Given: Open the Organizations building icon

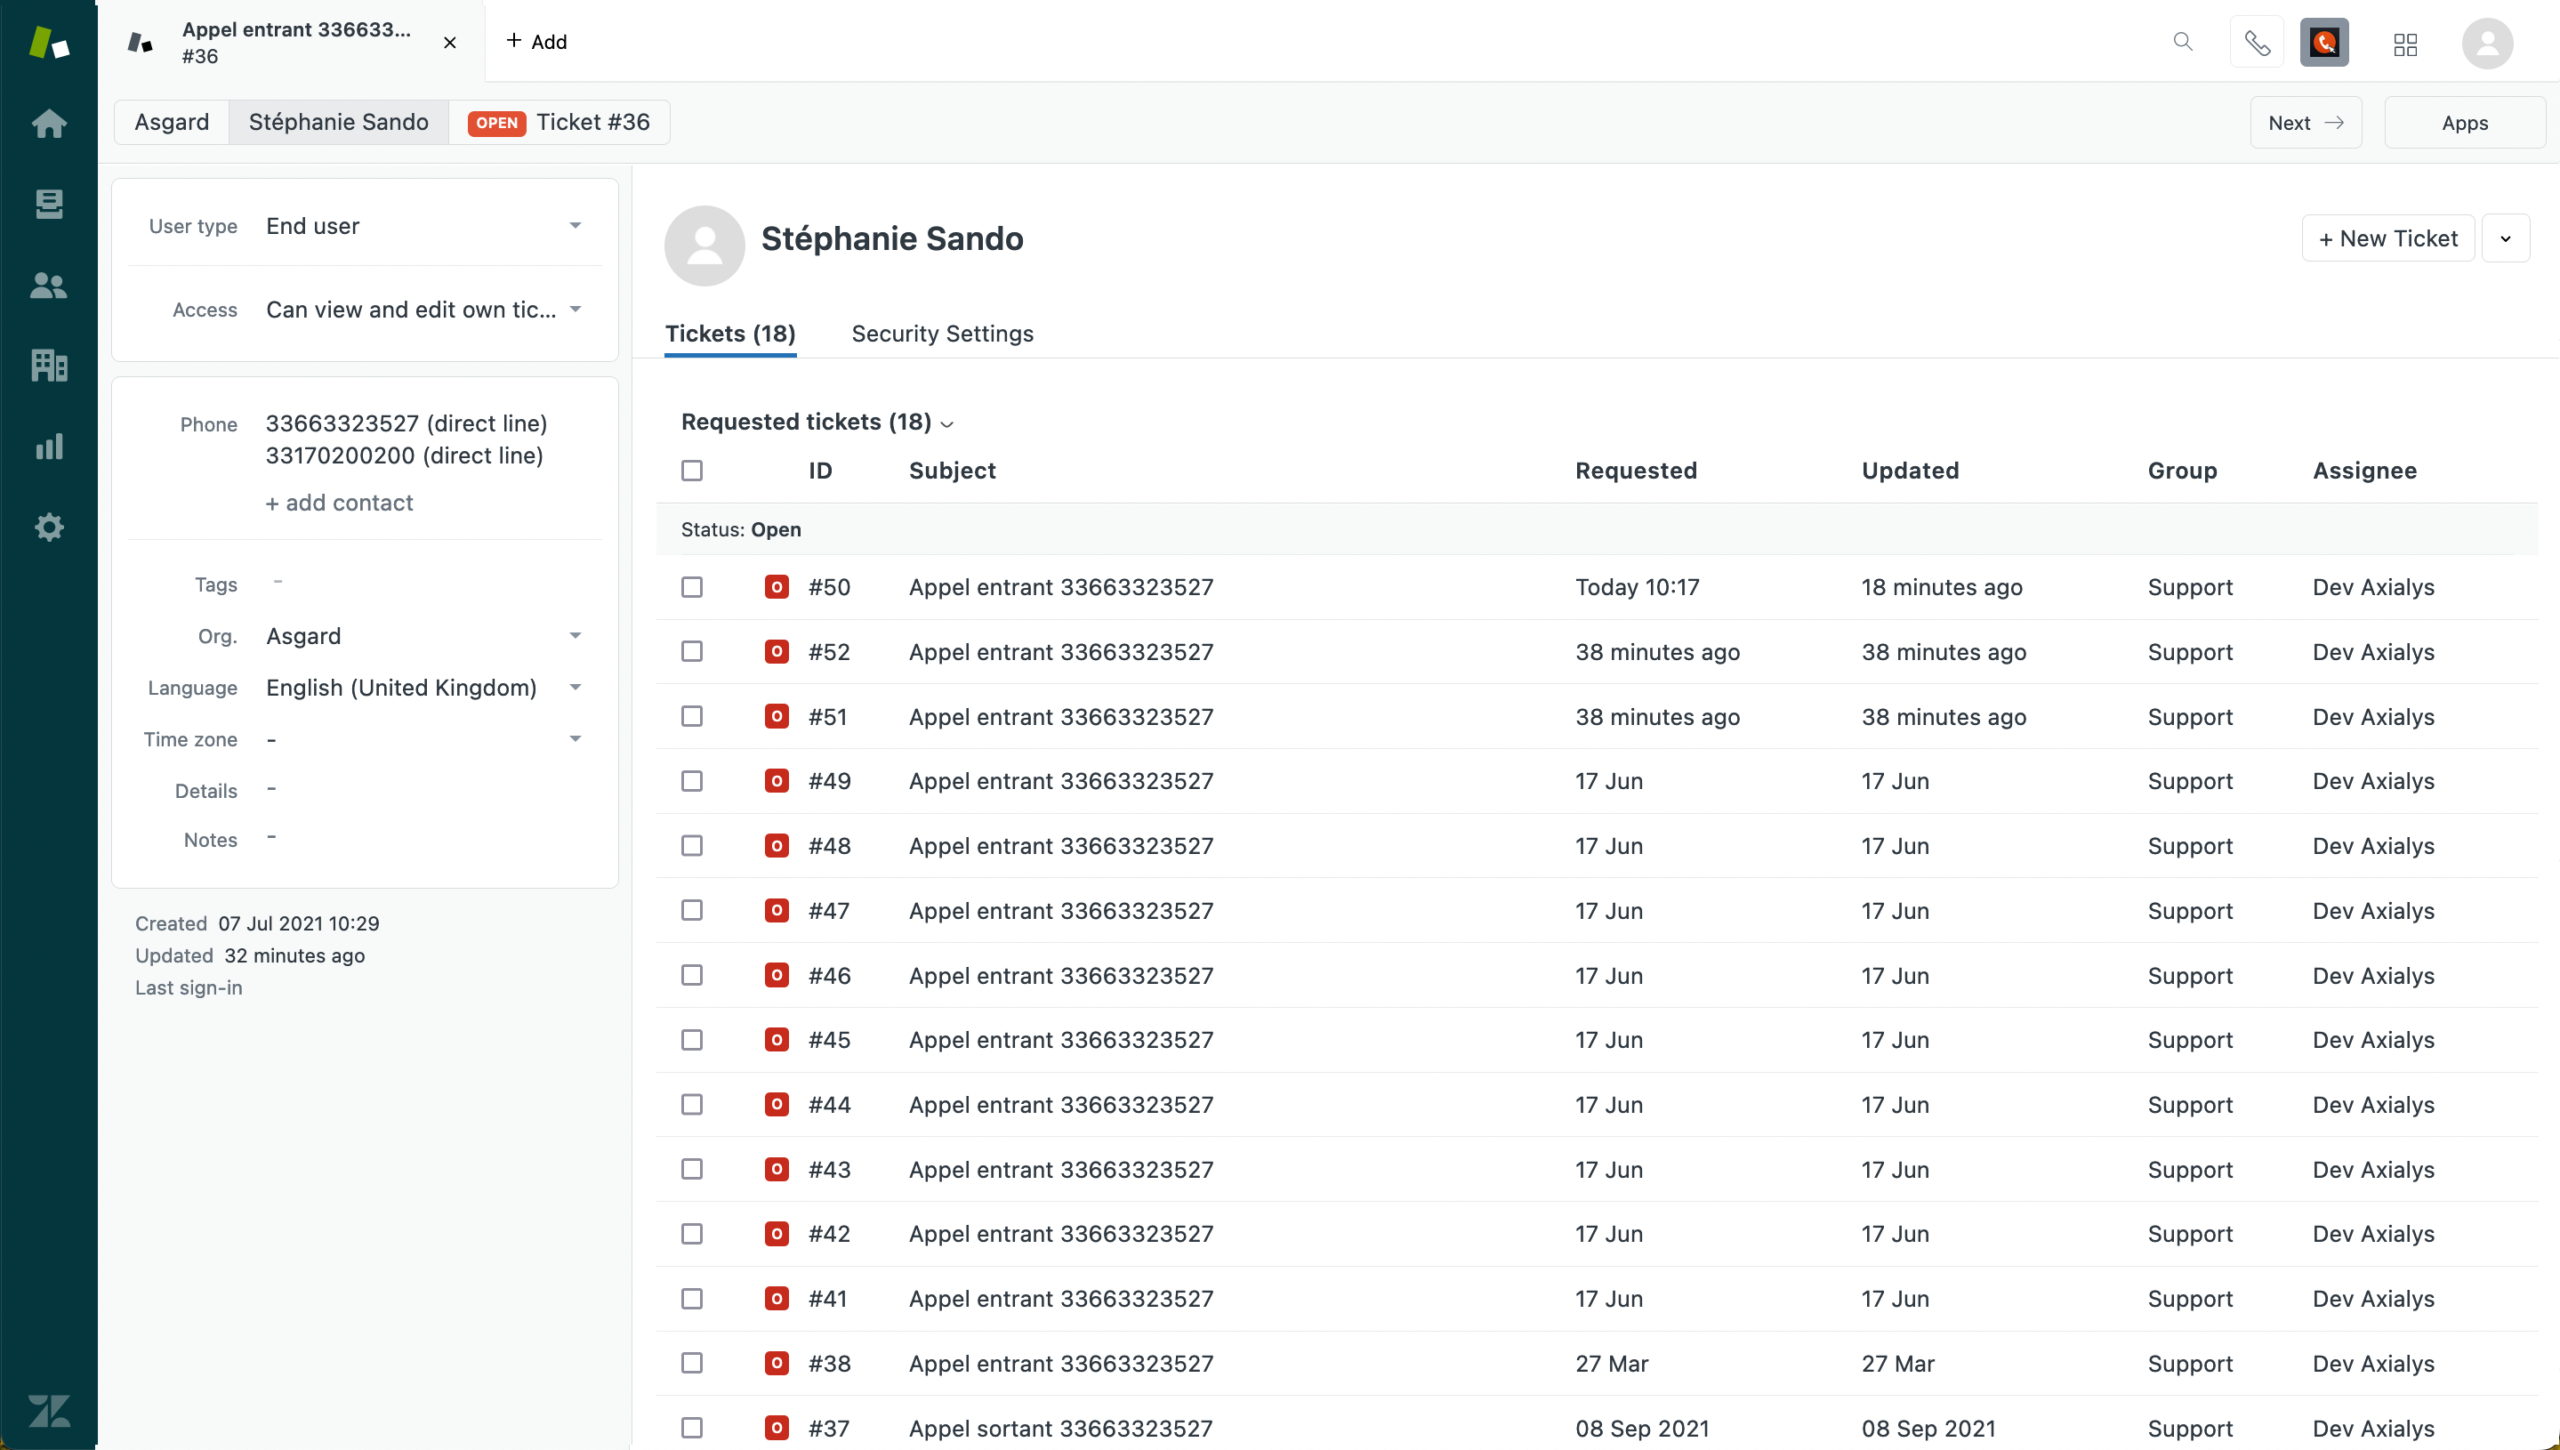Looking at the screenshot, I should 49,365.
